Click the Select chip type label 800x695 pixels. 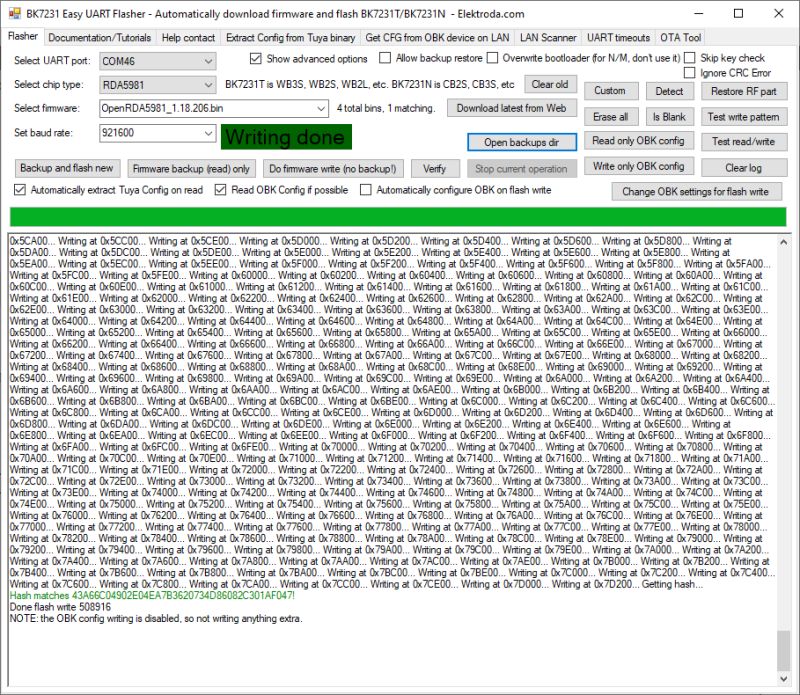48,85
